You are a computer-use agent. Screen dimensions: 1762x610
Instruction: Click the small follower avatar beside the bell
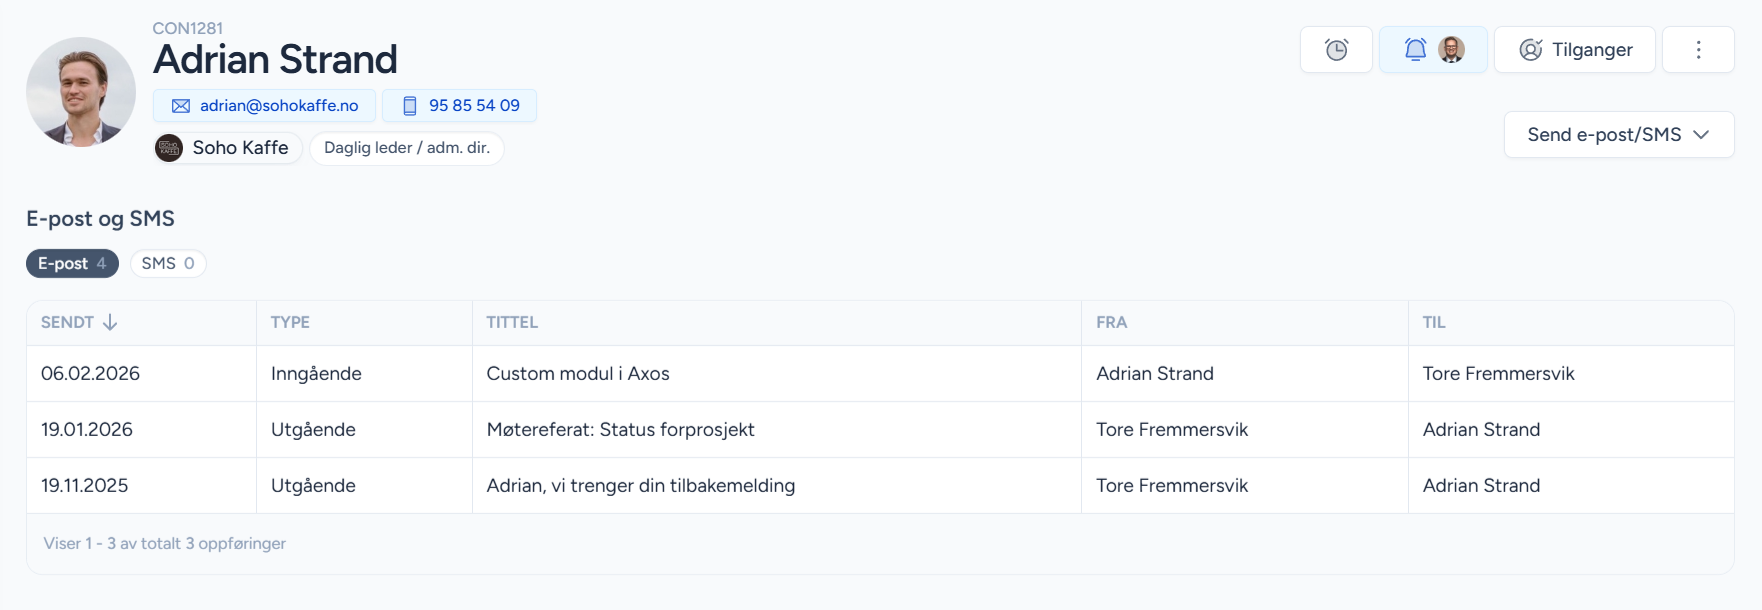[x=1451, y=50]
